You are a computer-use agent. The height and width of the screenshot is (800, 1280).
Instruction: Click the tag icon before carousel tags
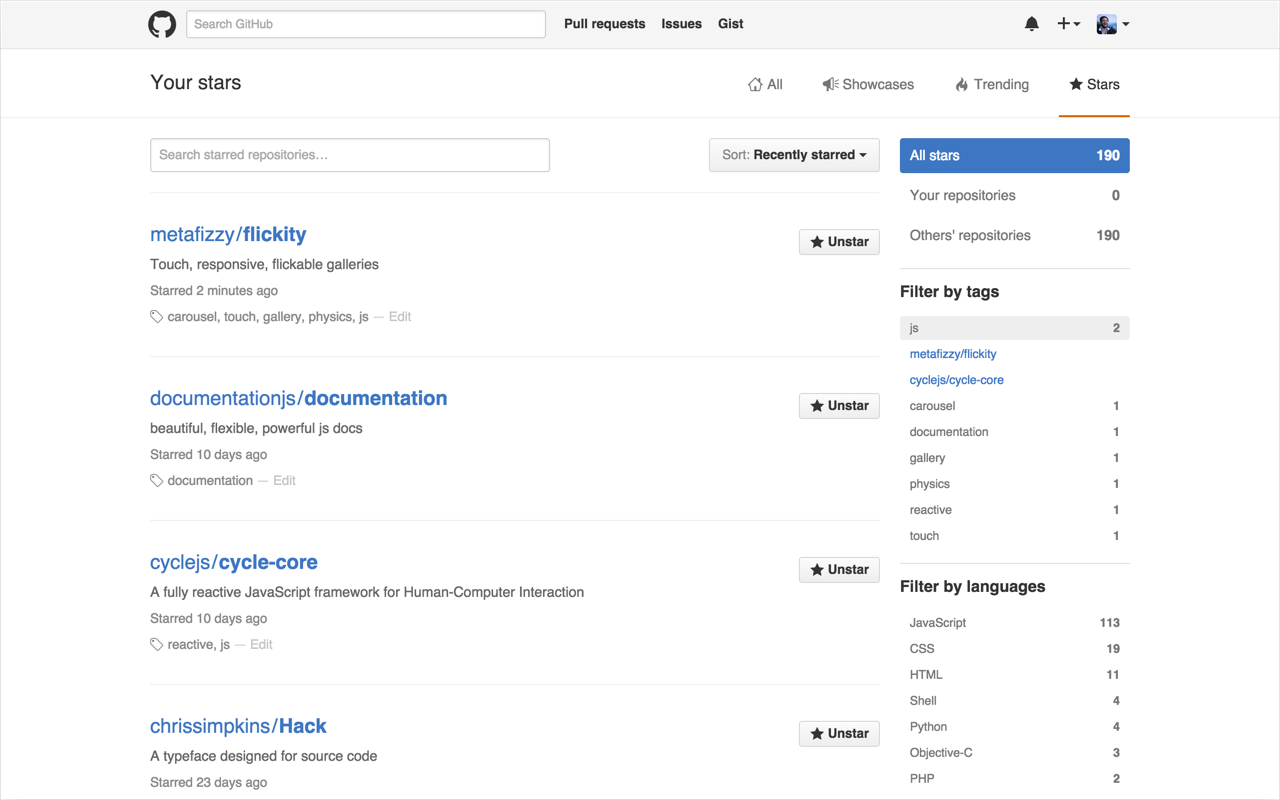[x=157, y=316]
